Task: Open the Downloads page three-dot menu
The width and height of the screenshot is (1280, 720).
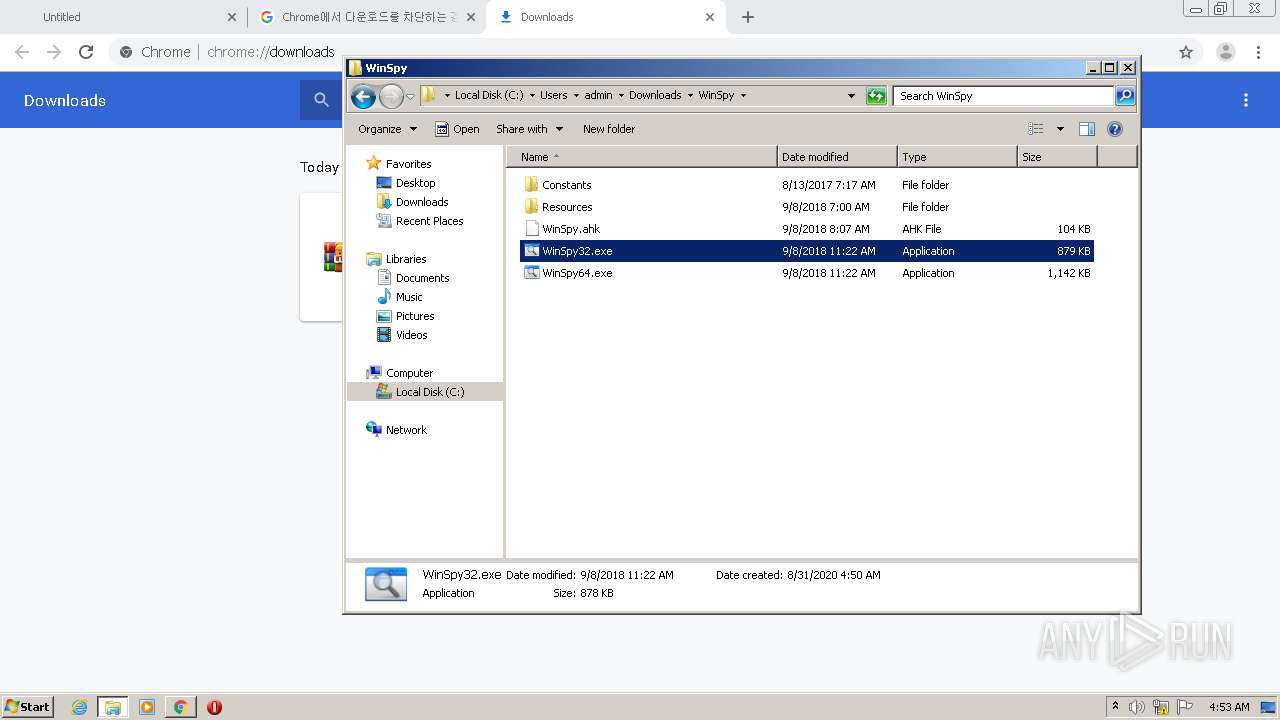Action: click(1246, 100)
